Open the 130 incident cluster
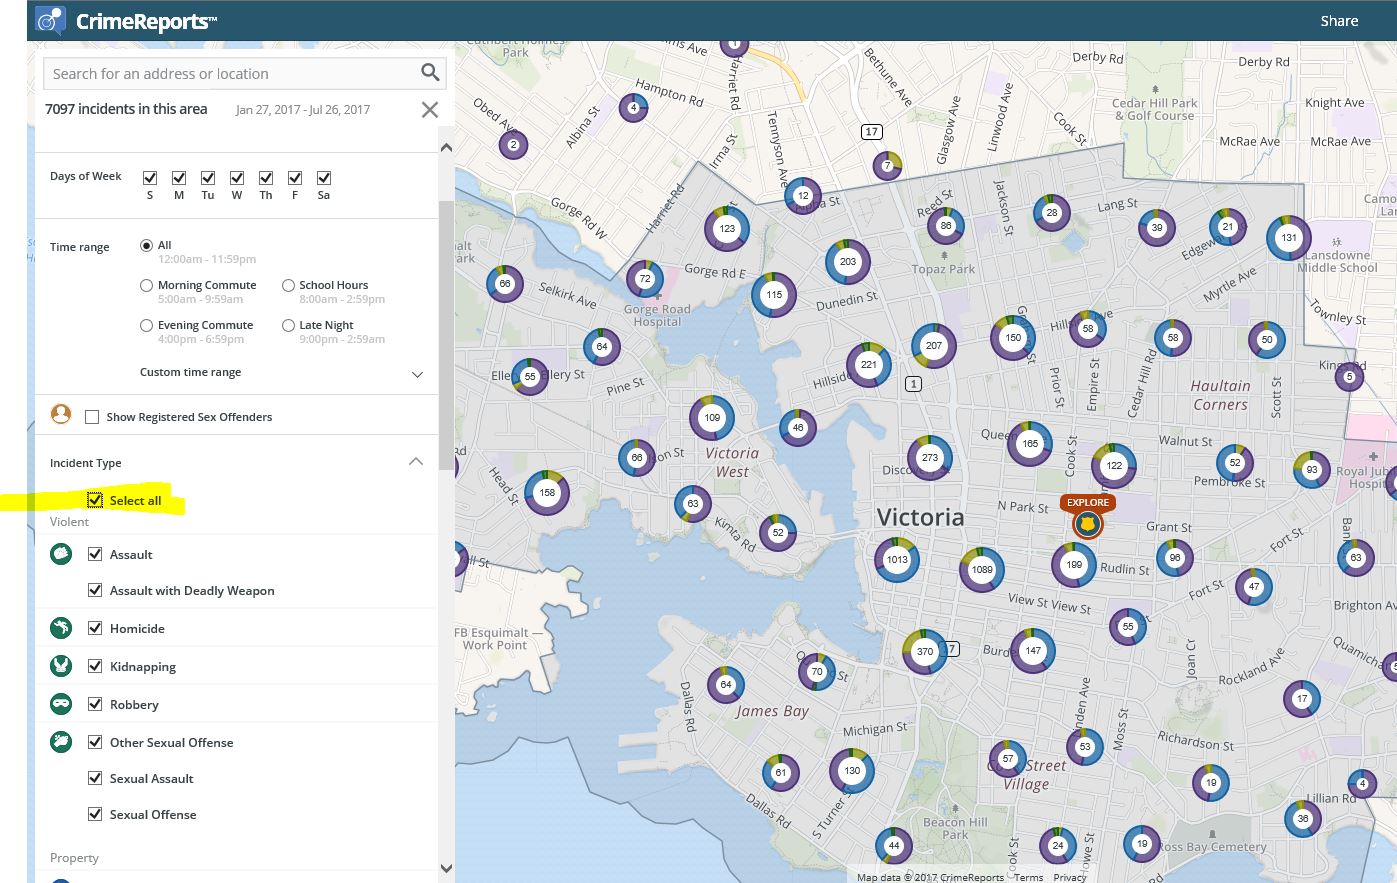The height and width of the screenshot is (883, 1397). point(852,771)
